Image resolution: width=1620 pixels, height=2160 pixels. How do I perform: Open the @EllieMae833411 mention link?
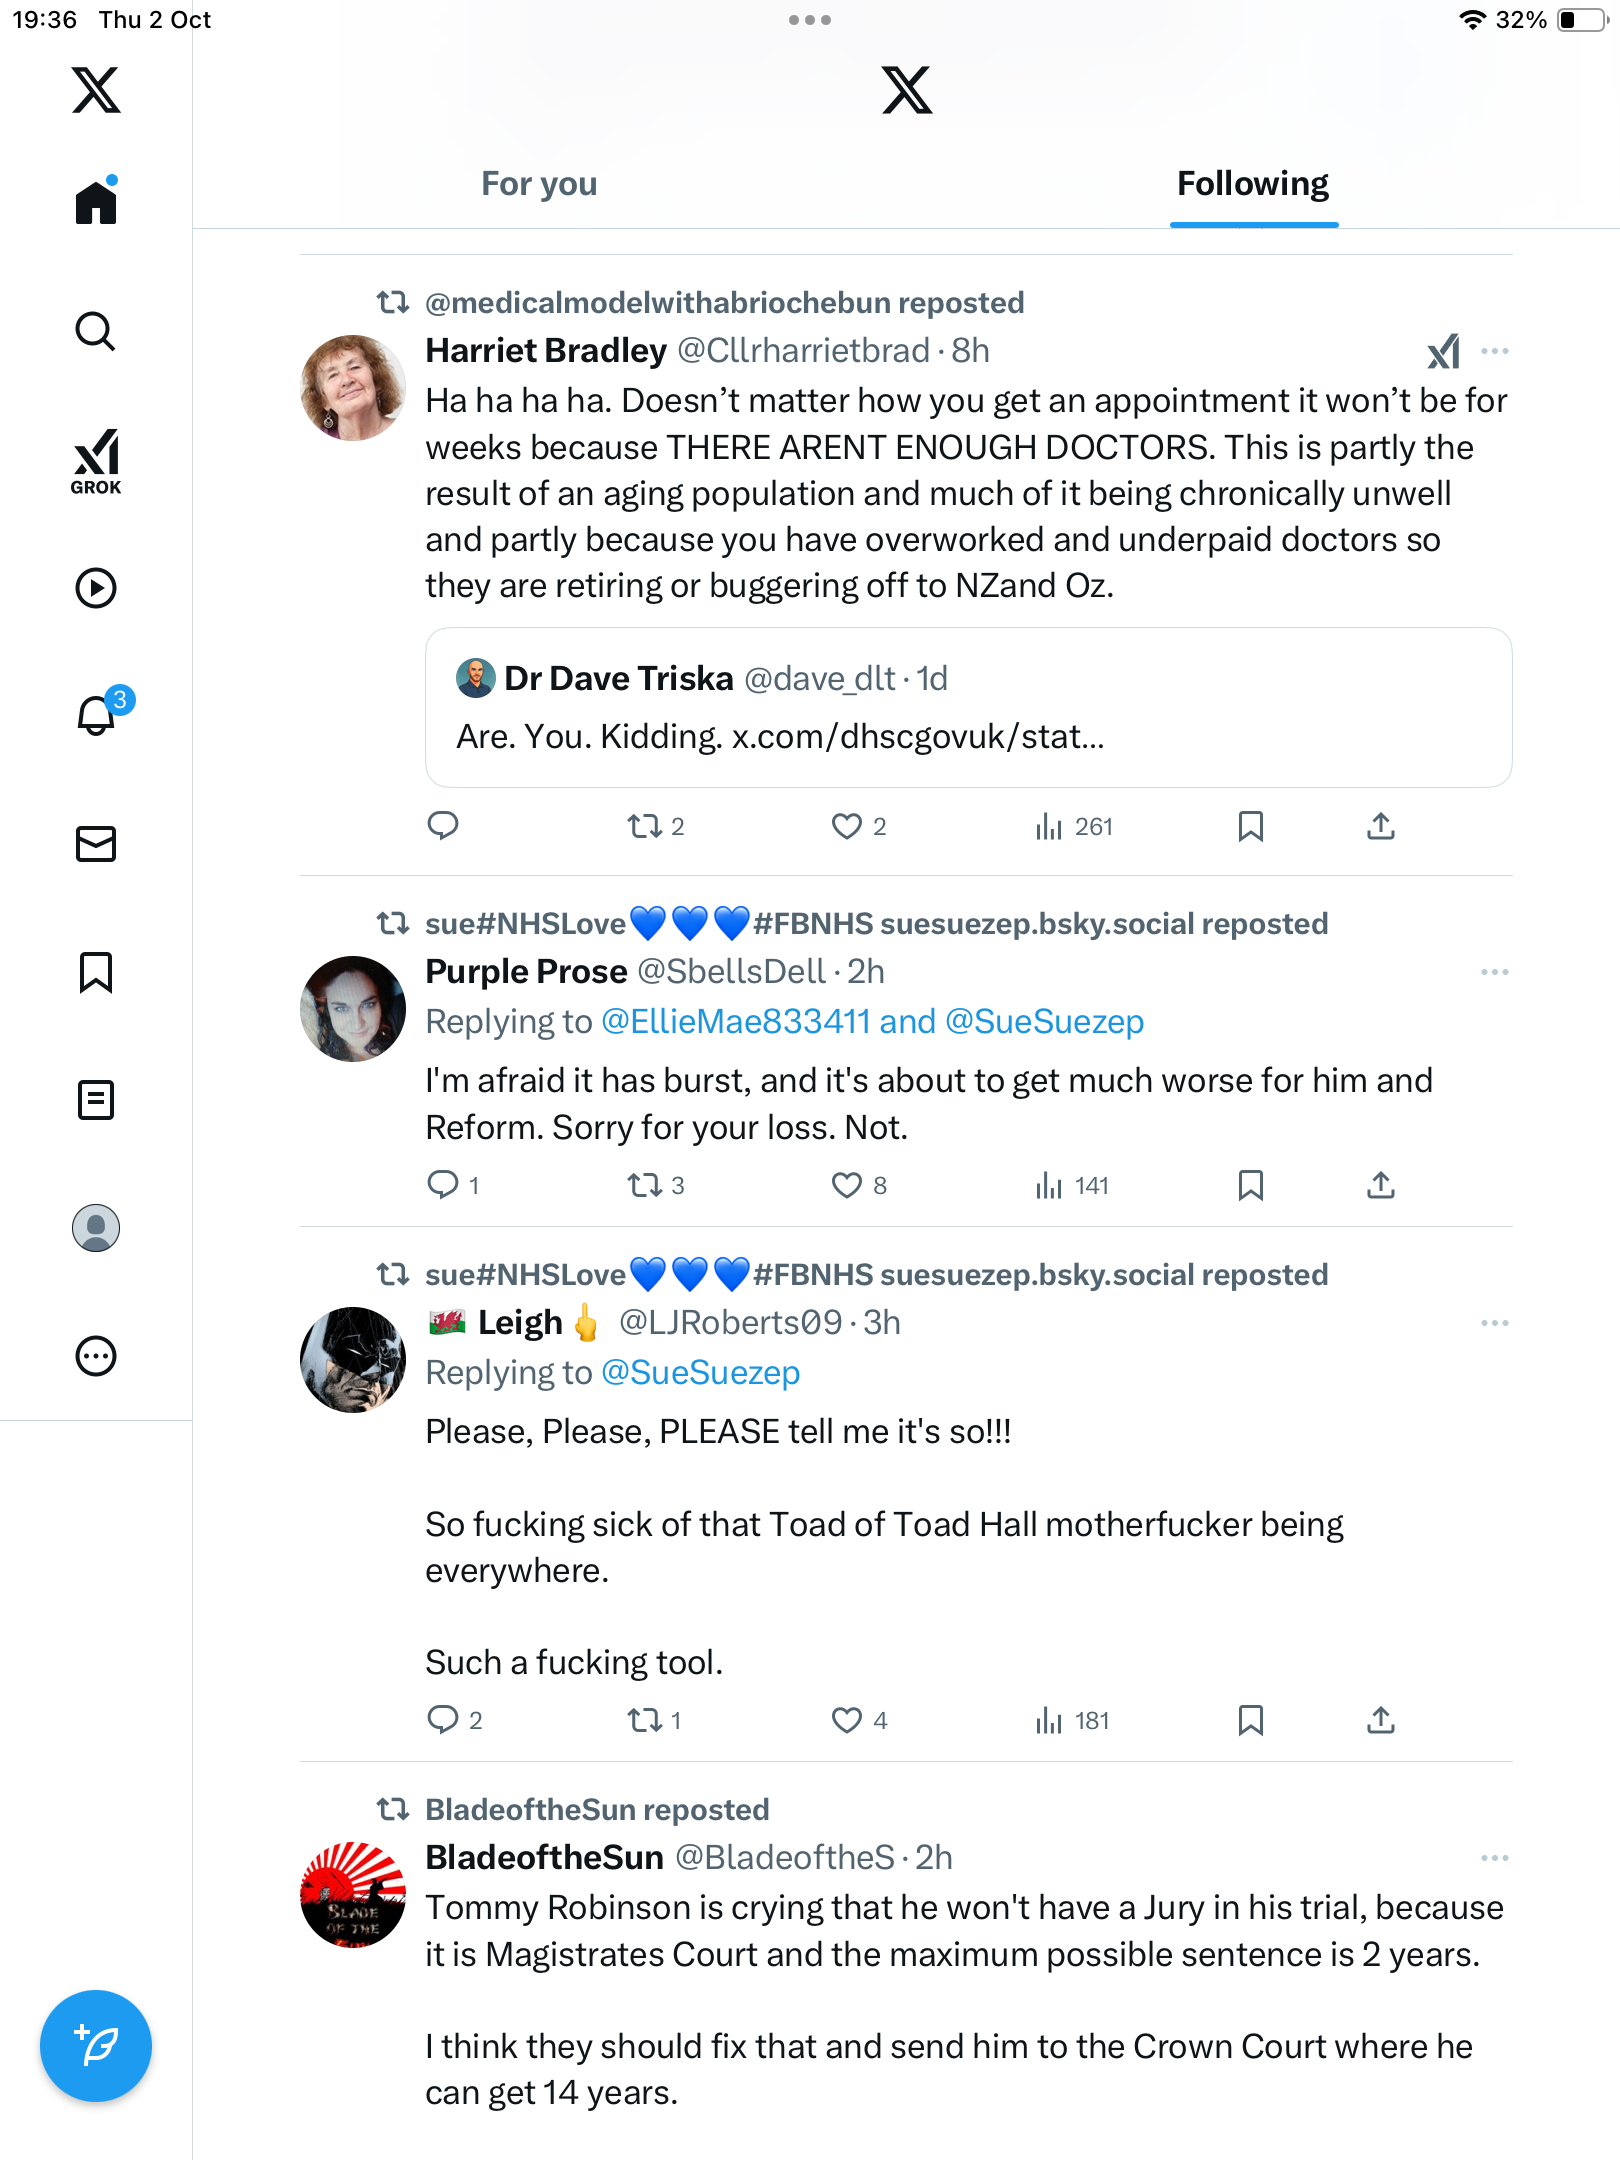[x=736, y=1022]
